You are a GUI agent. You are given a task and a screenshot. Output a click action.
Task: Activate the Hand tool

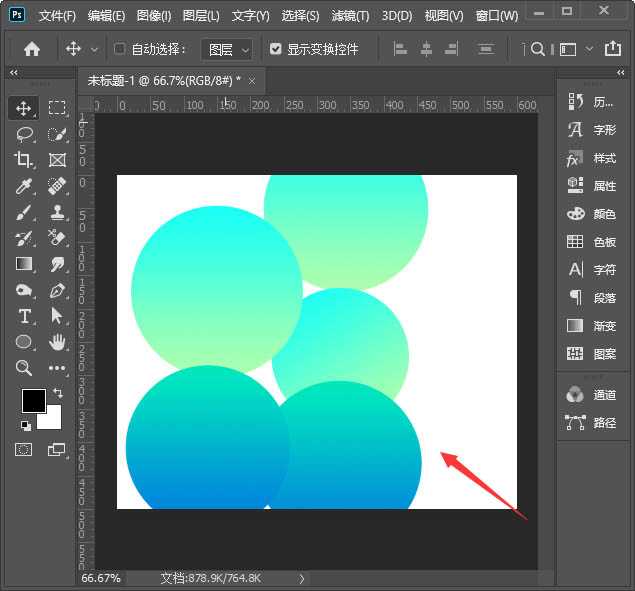tap(57, 342)
